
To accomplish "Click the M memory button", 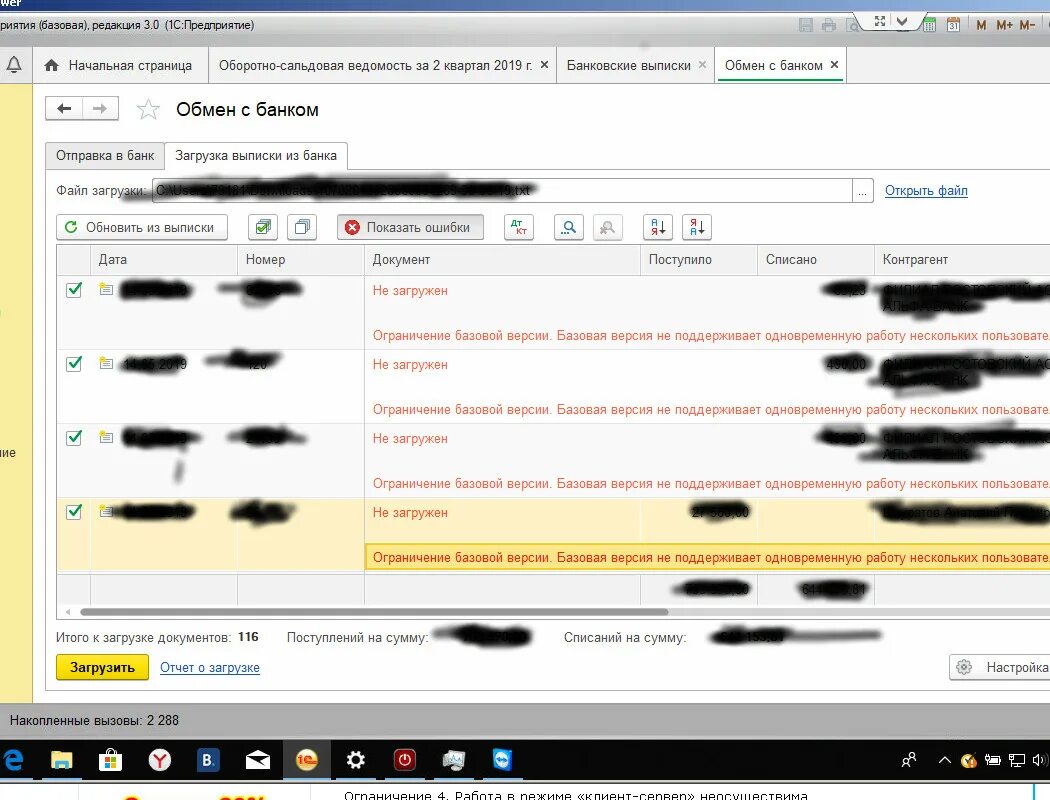I will click(x=981, y=25).
